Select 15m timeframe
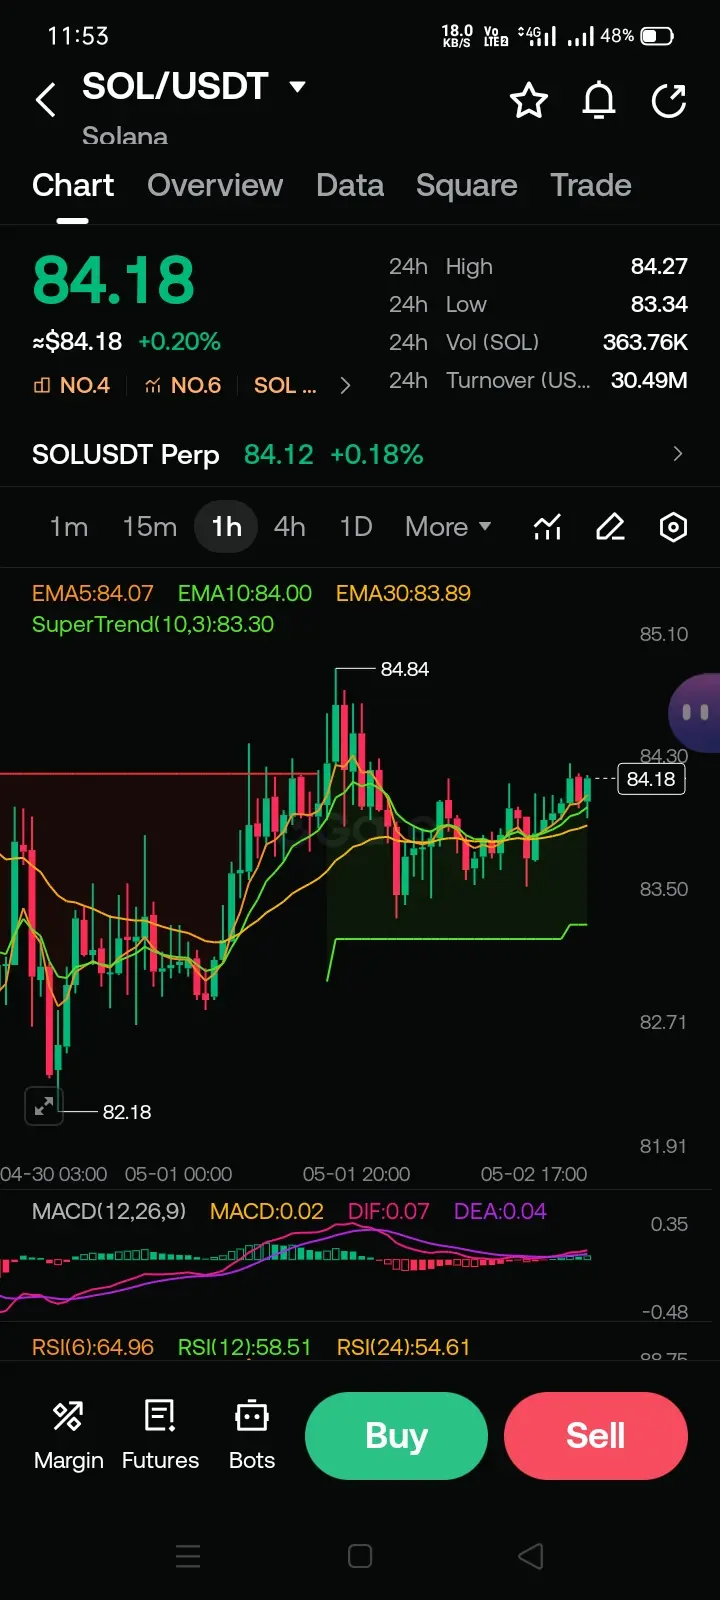This screenshot has width=720, height=1600. point(150,527)
